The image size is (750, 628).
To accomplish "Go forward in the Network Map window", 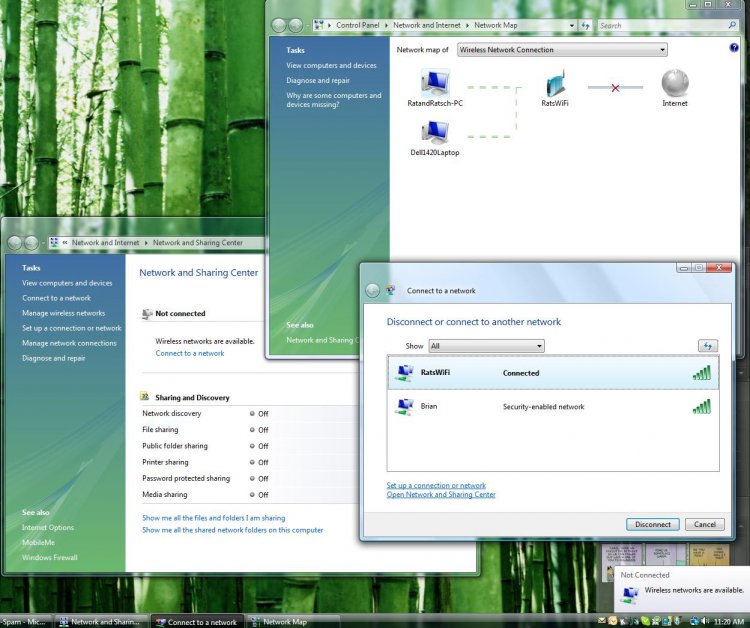I will pyautogui.click(x=295, y=25).
